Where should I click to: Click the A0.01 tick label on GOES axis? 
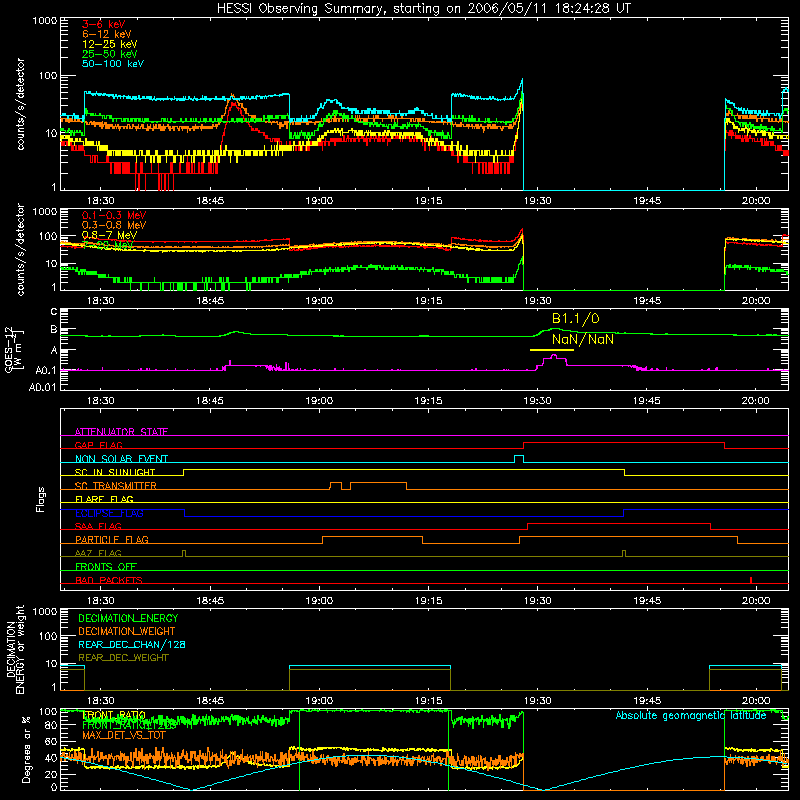[42, 388]
